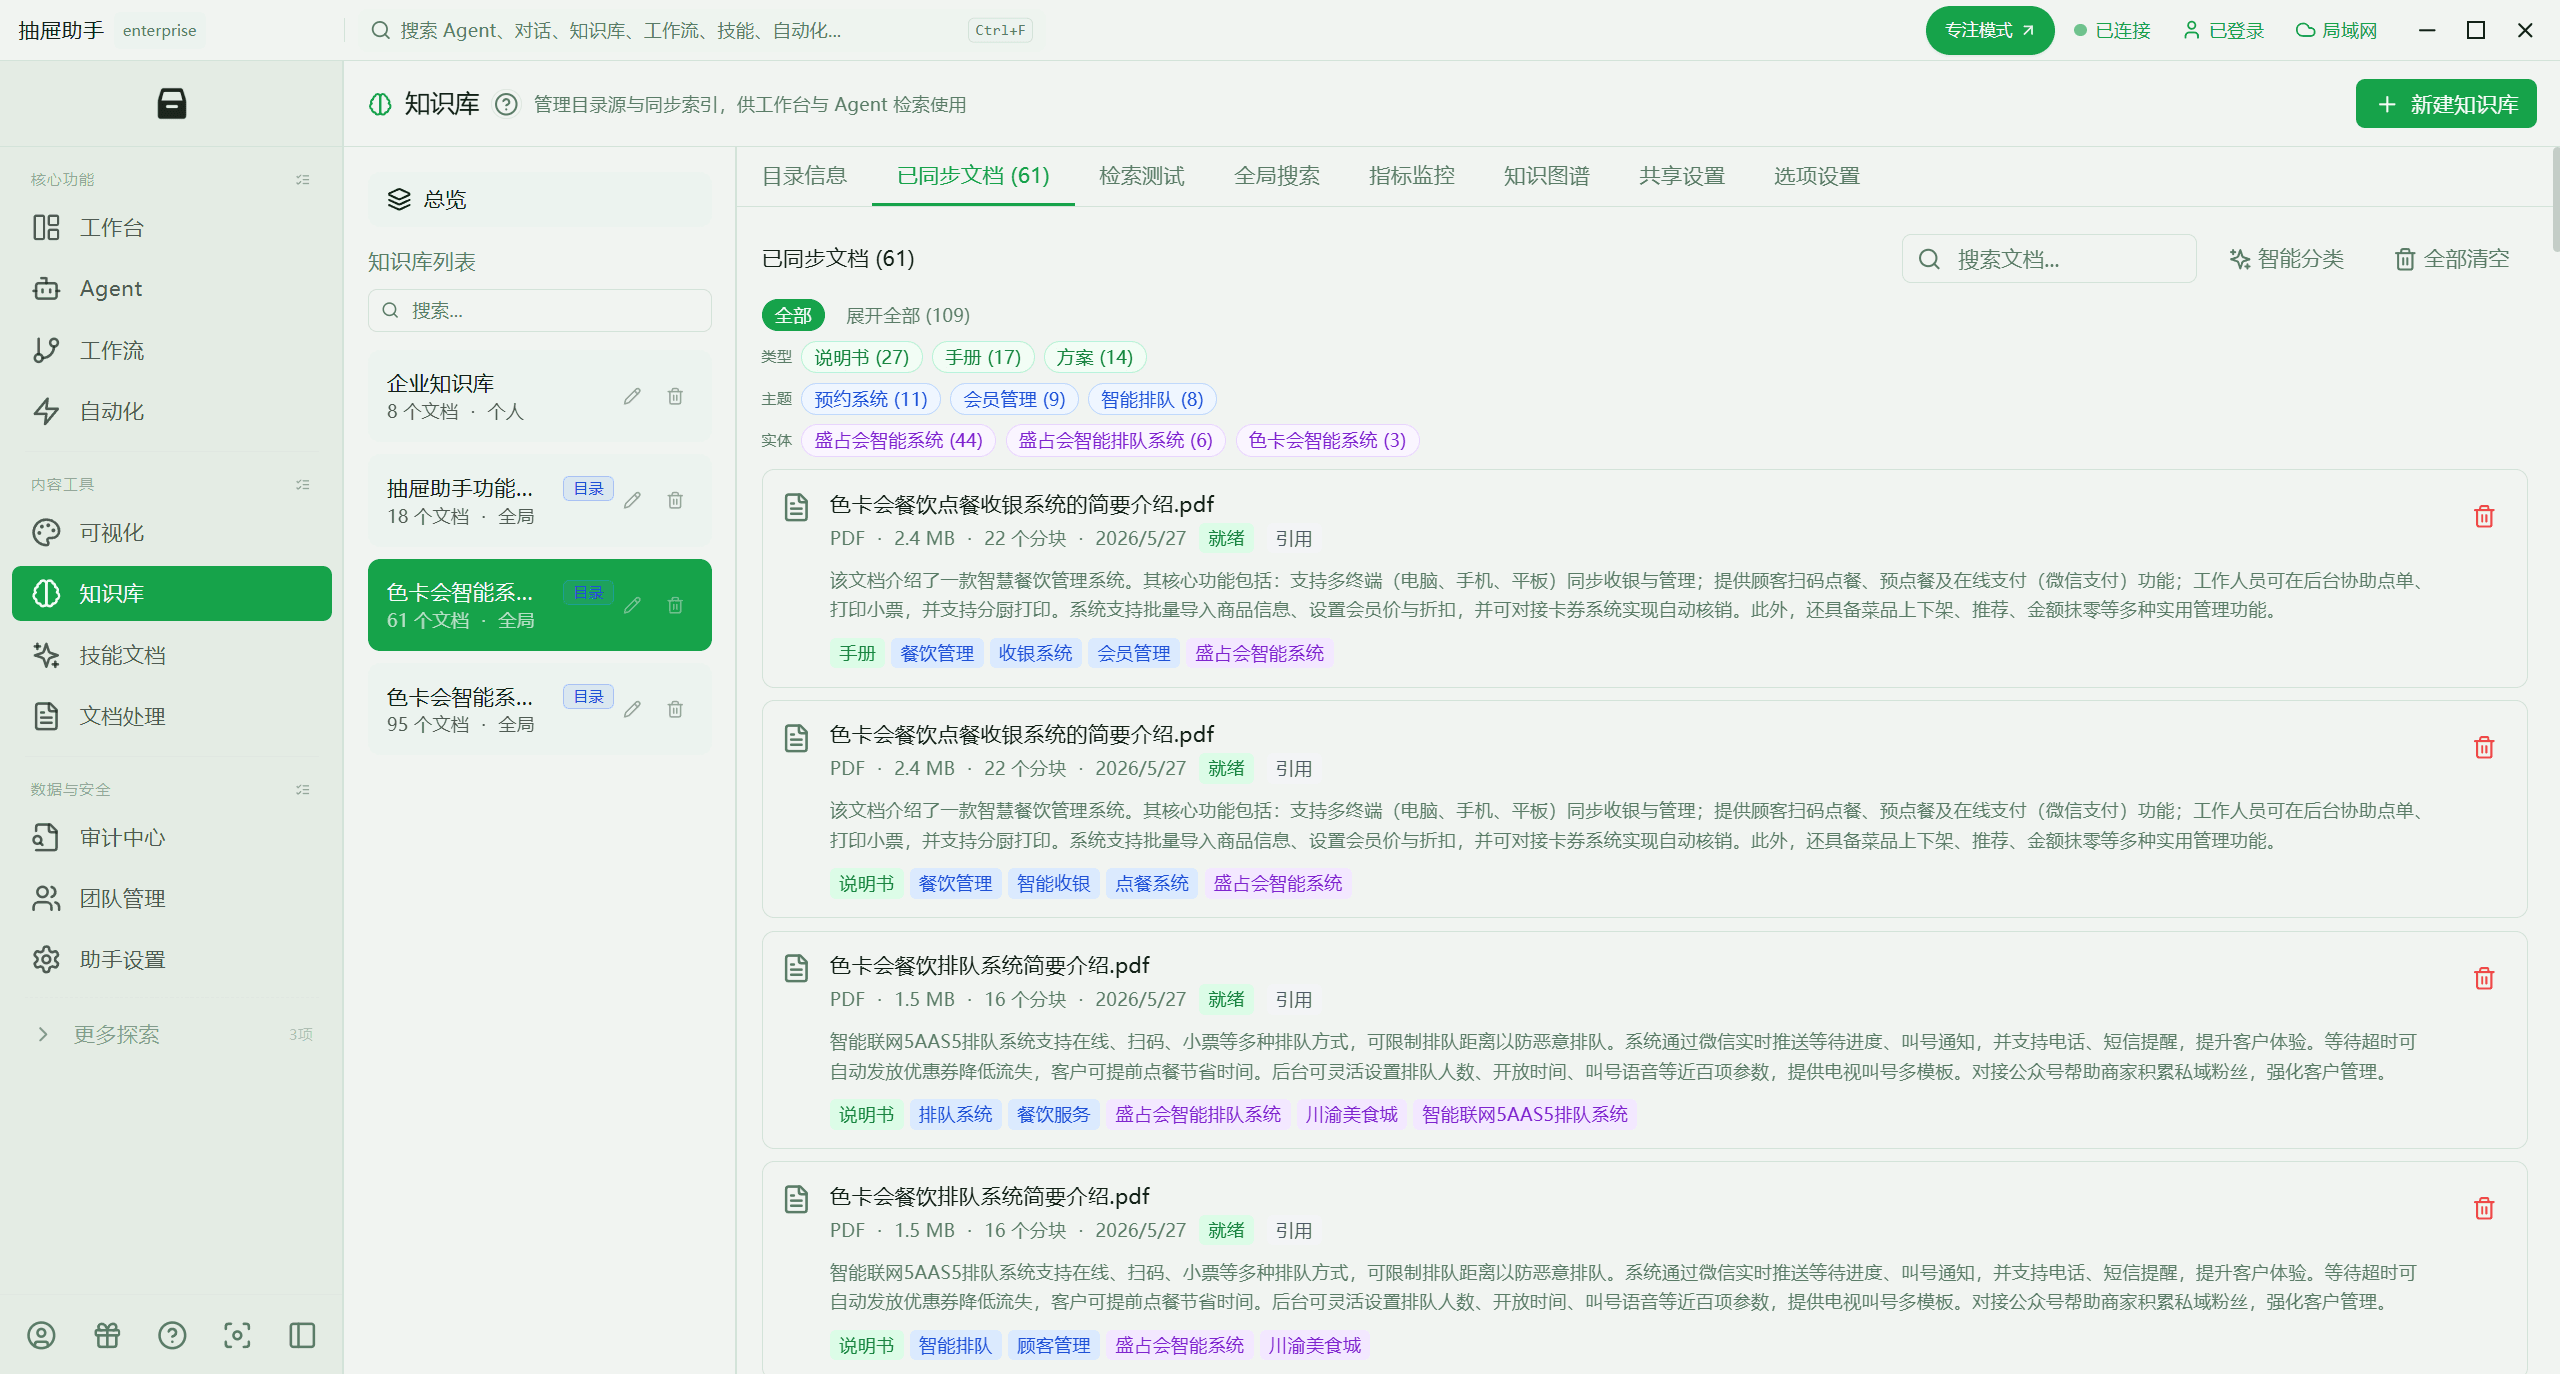Open 可视化 from the sidebar

point(172,533)
